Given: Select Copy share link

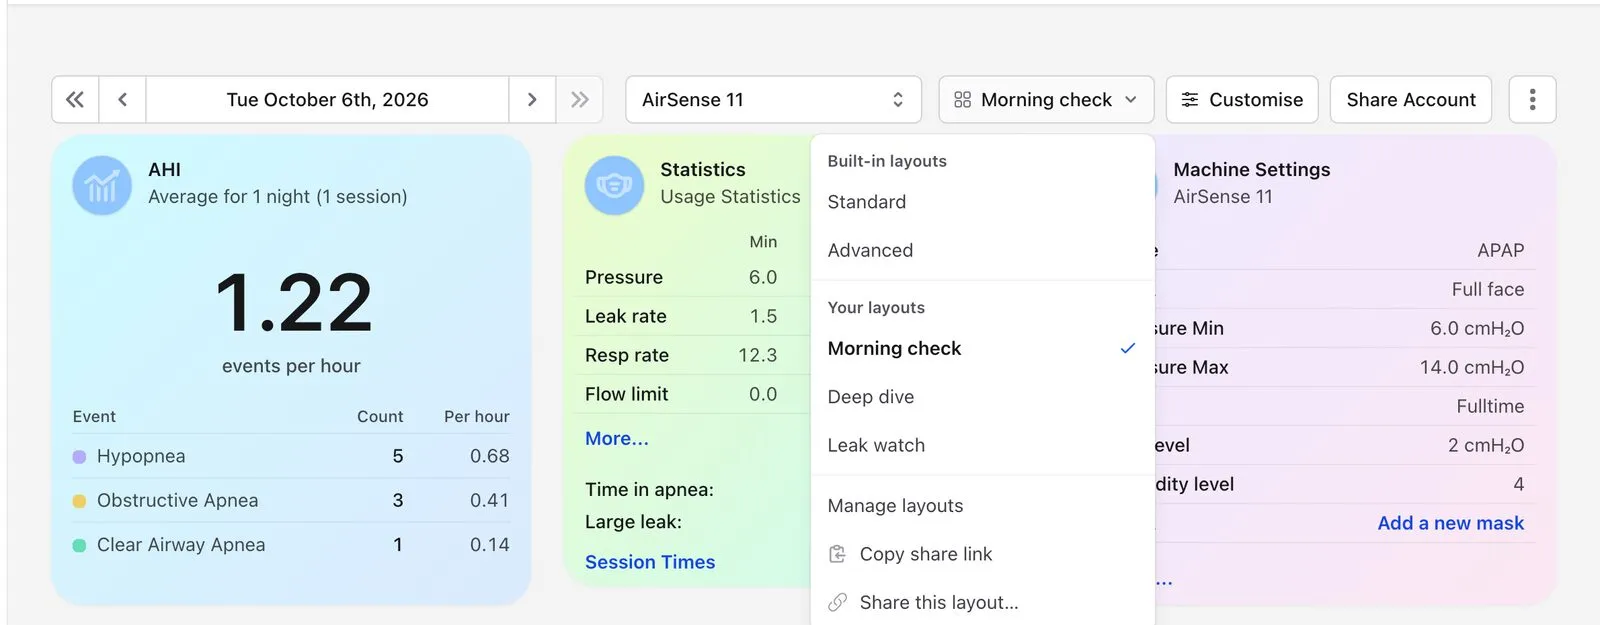Looking at the screenshot, I should 982,554.
